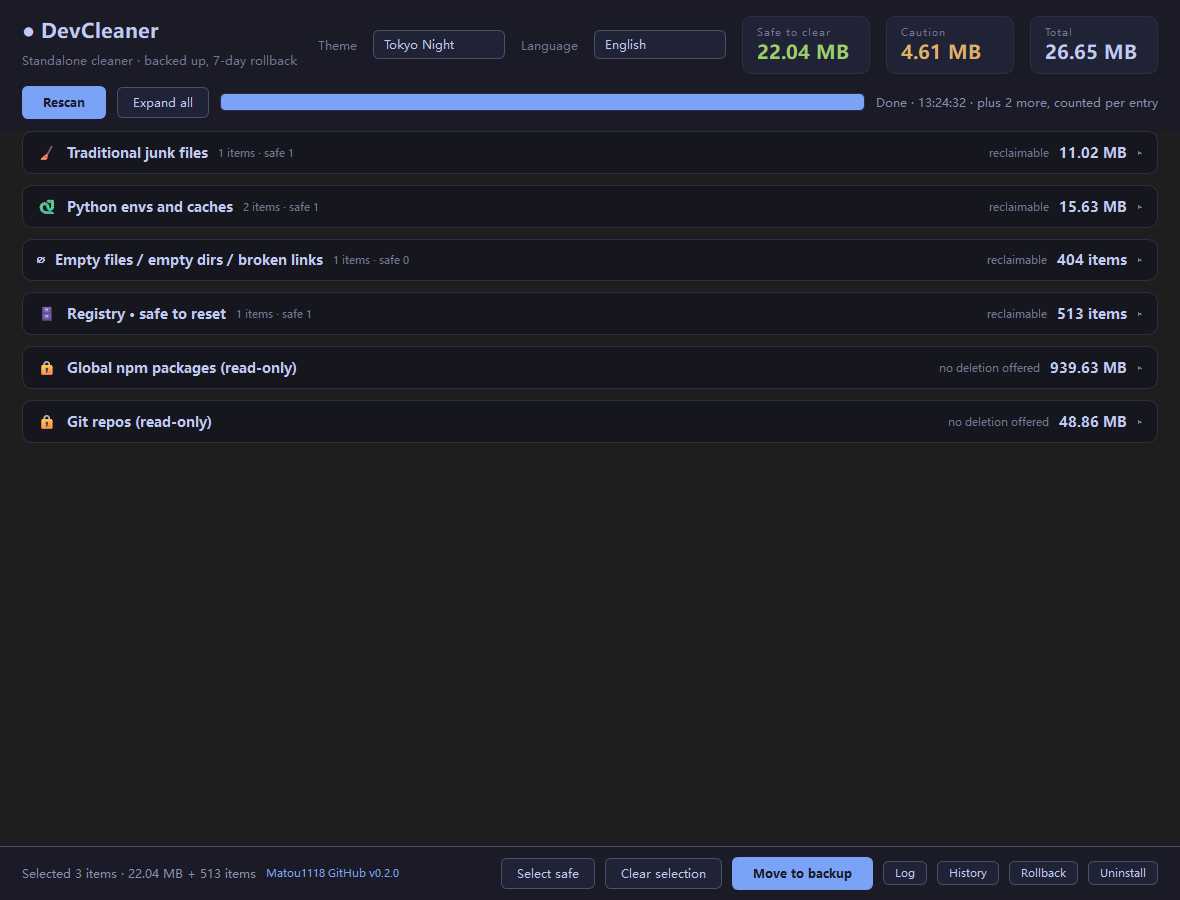Screen dimensions: 1180x900
Task: Click the Standalone cleaner subtitle text
Action: (x=160, y=61)
